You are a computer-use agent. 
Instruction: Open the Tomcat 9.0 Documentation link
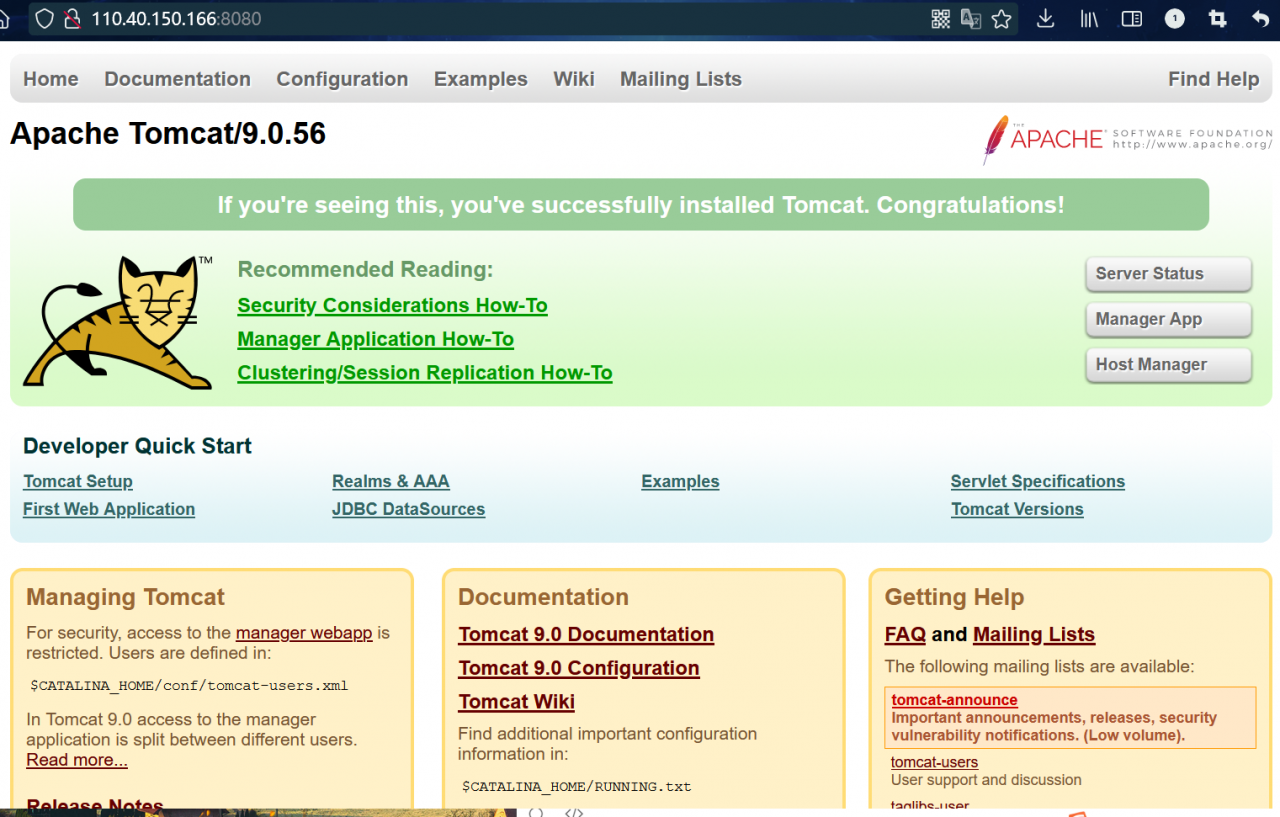pos(586,635)
